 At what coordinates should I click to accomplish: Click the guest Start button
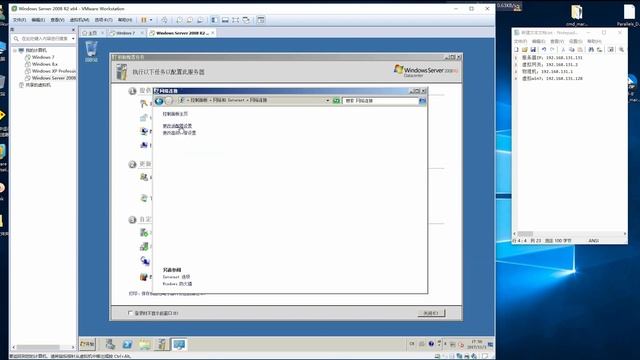pos(87,344)
